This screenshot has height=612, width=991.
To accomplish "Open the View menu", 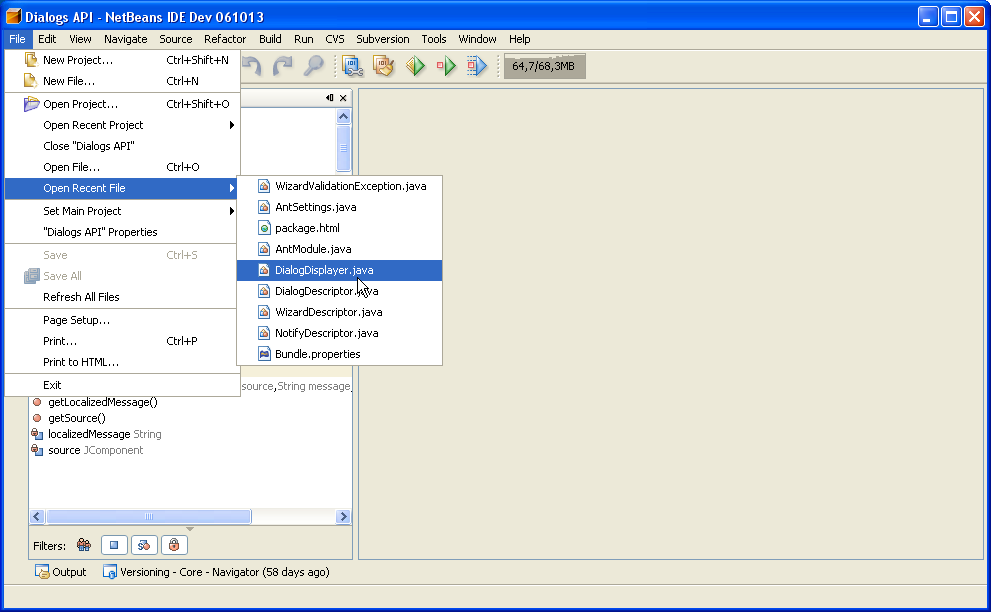I will pyautogui.click(x=80, y=39).
